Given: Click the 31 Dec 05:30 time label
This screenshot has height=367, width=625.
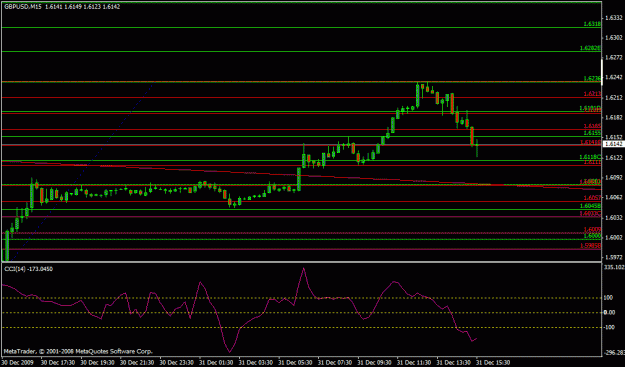Looking at the screenshot, I should point(295,363).
